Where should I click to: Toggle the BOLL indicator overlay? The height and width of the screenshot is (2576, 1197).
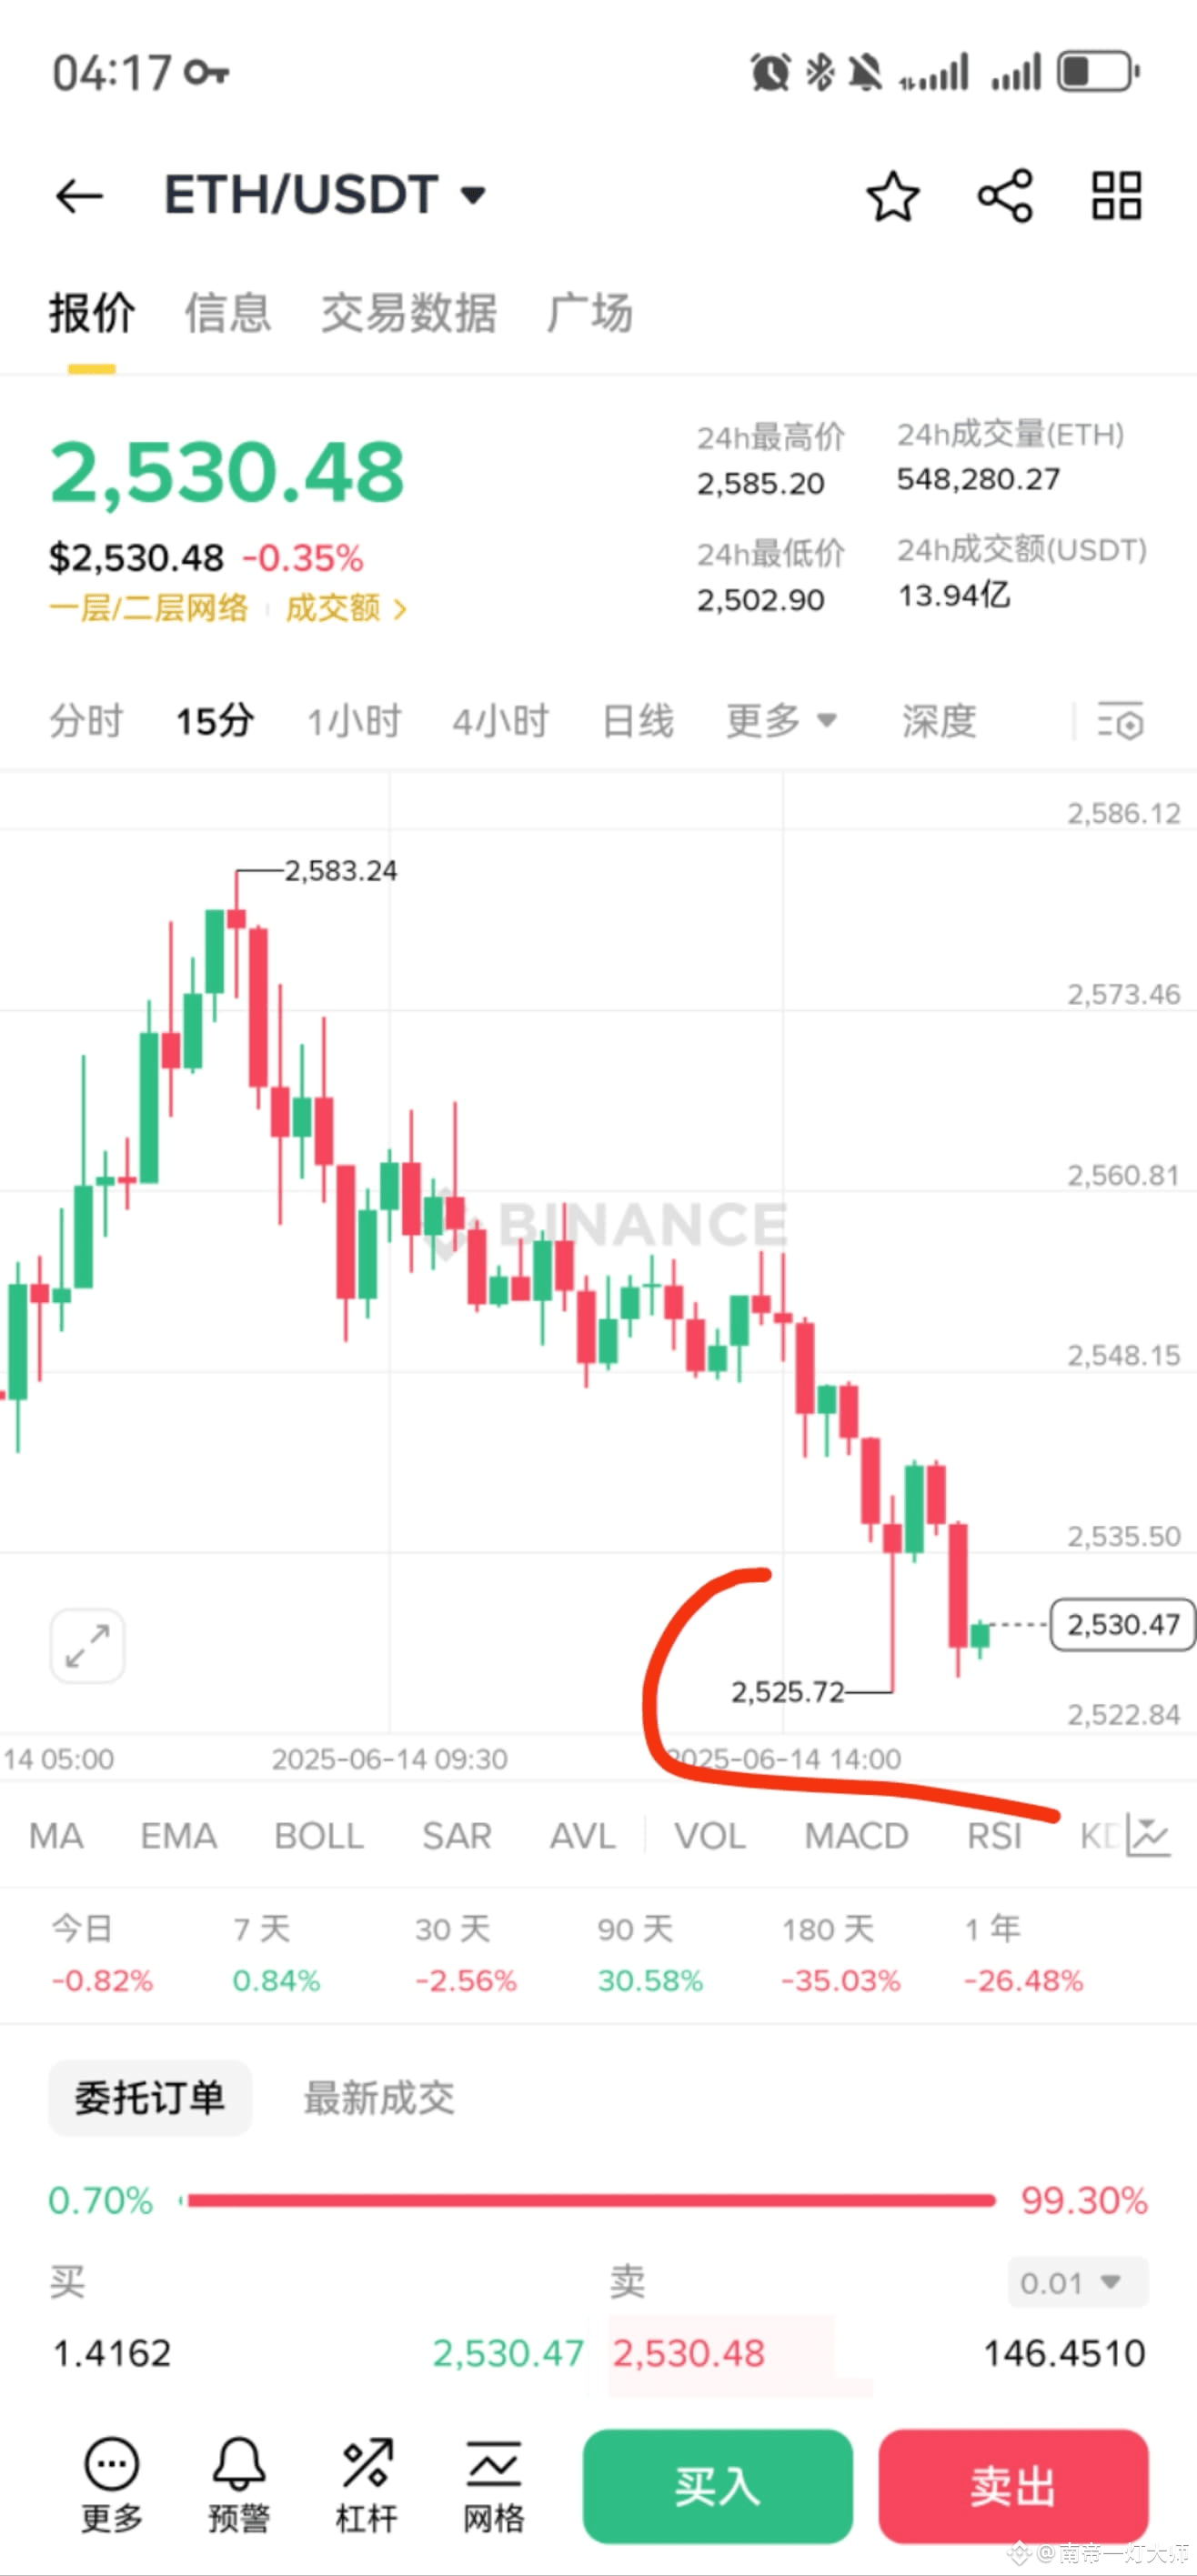[x=318, y=1836]
